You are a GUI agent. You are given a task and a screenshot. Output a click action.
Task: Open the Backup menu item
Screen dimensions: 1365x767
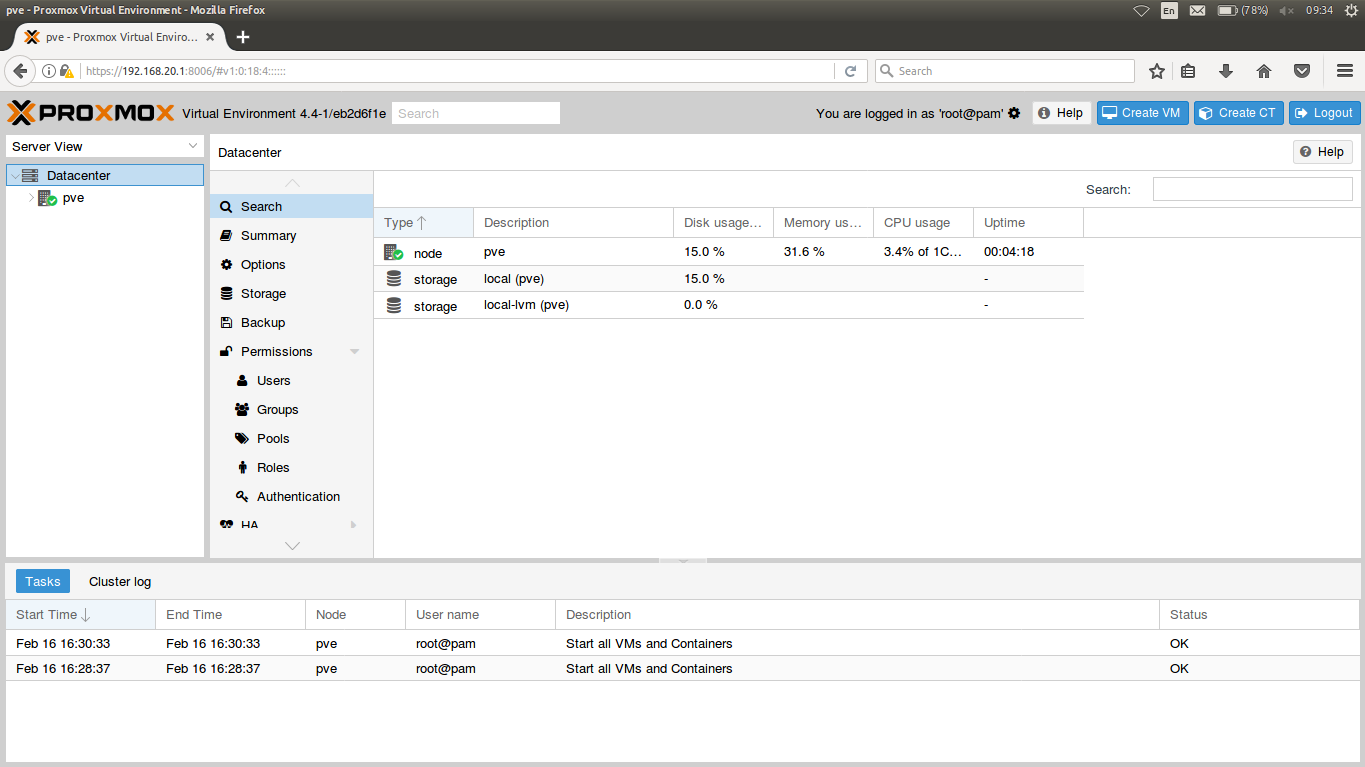pos(291,322)
